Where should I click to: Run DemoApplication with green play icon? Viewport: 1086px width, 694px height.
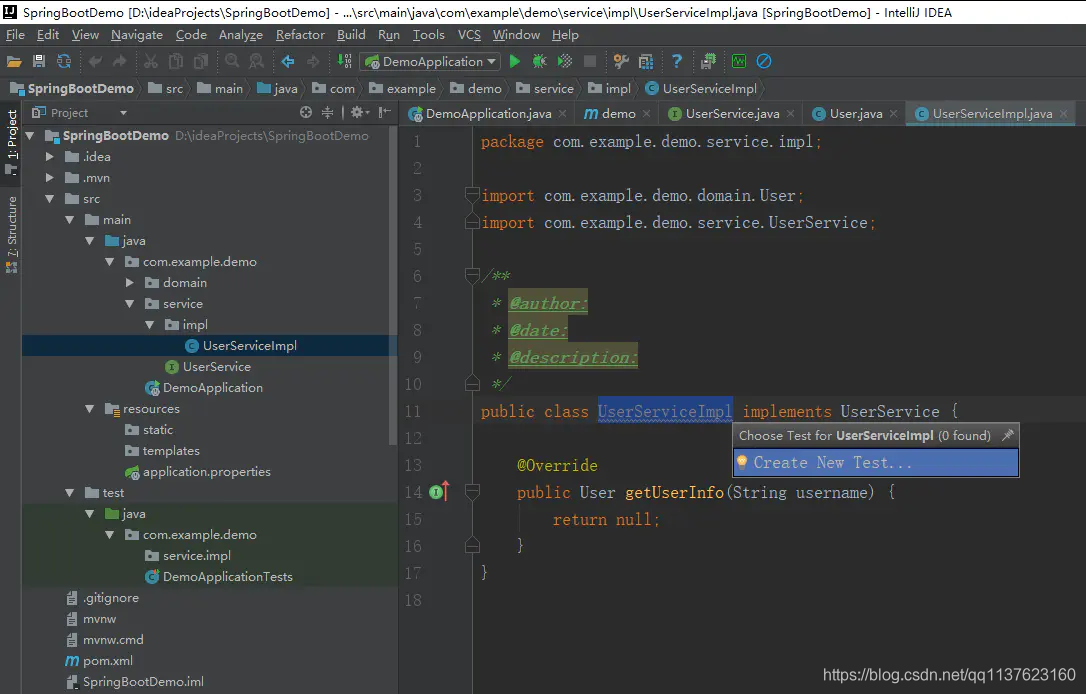click(515, 62)
